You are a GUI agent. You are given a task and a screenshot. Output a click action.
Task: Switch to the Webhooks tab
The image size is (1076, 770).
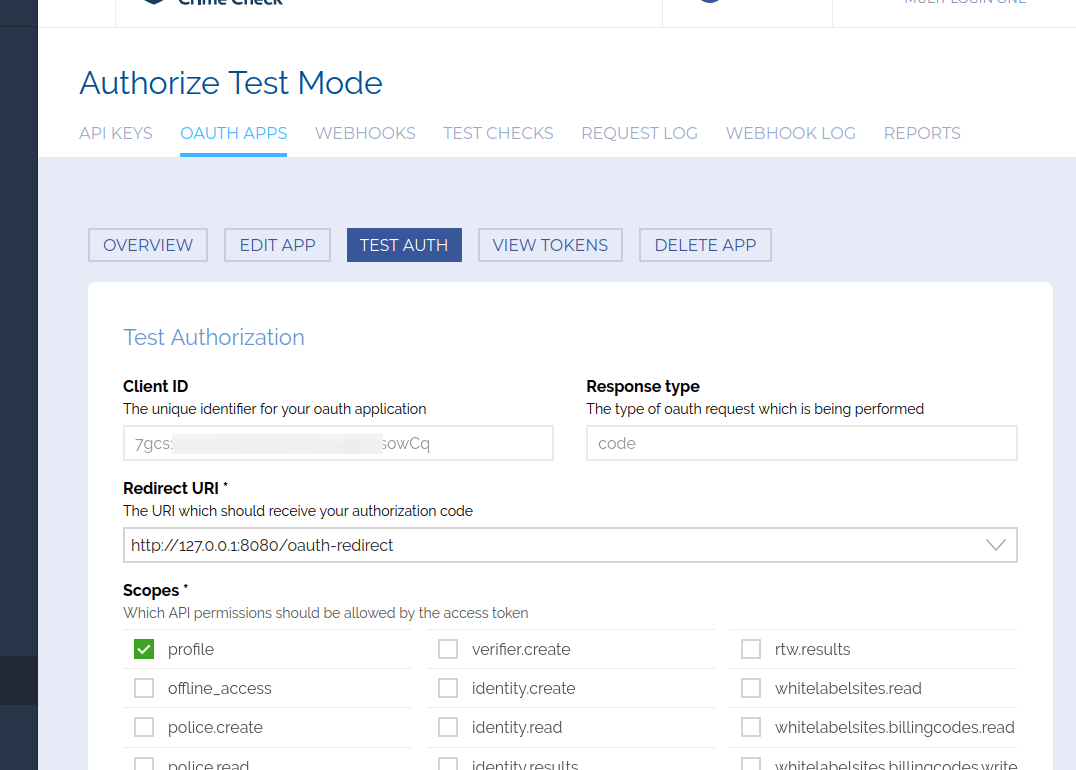(365, 133)
